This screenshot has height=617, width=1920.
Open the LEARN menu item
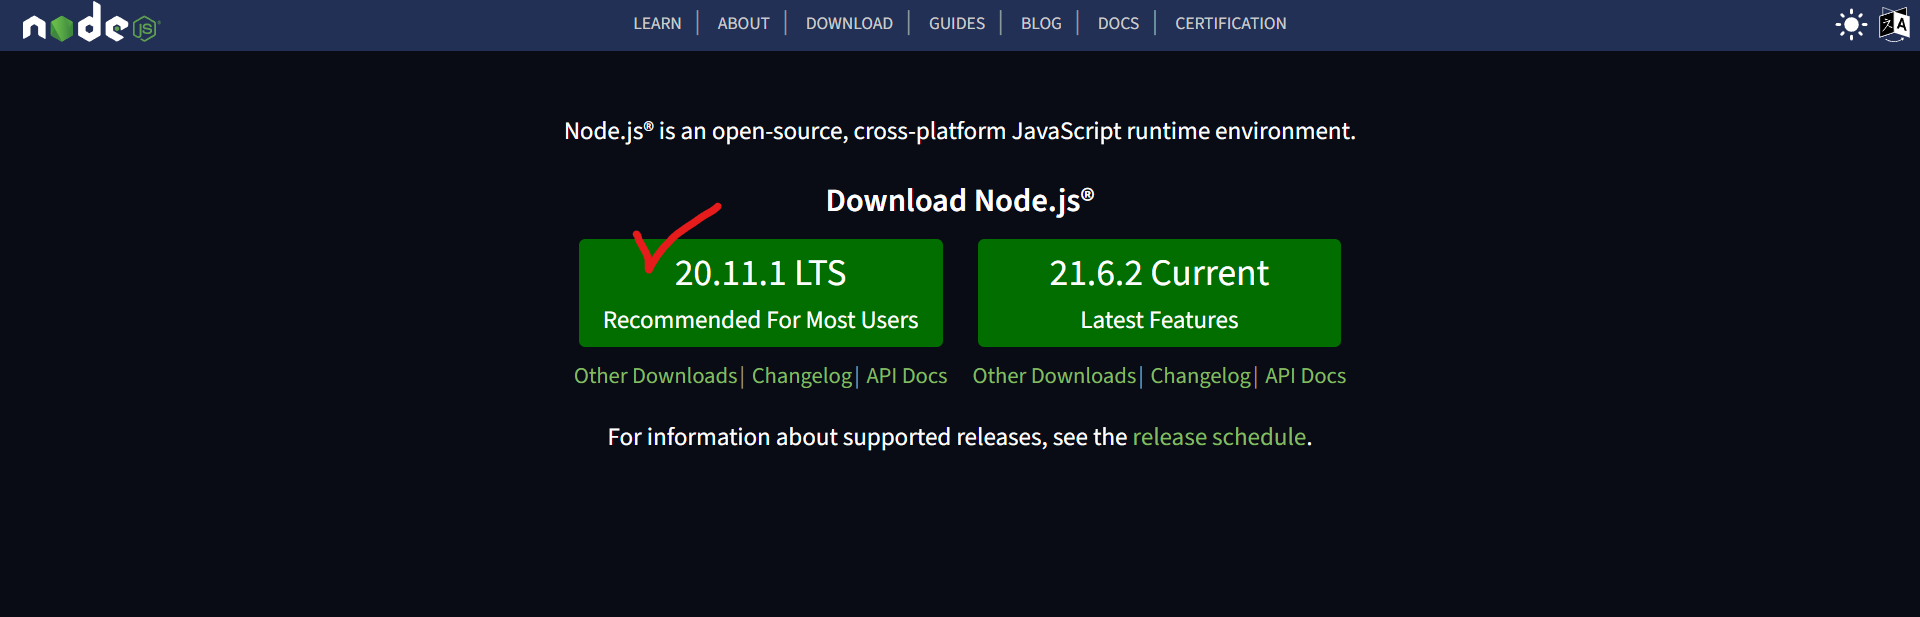click(x=657, y=23)
